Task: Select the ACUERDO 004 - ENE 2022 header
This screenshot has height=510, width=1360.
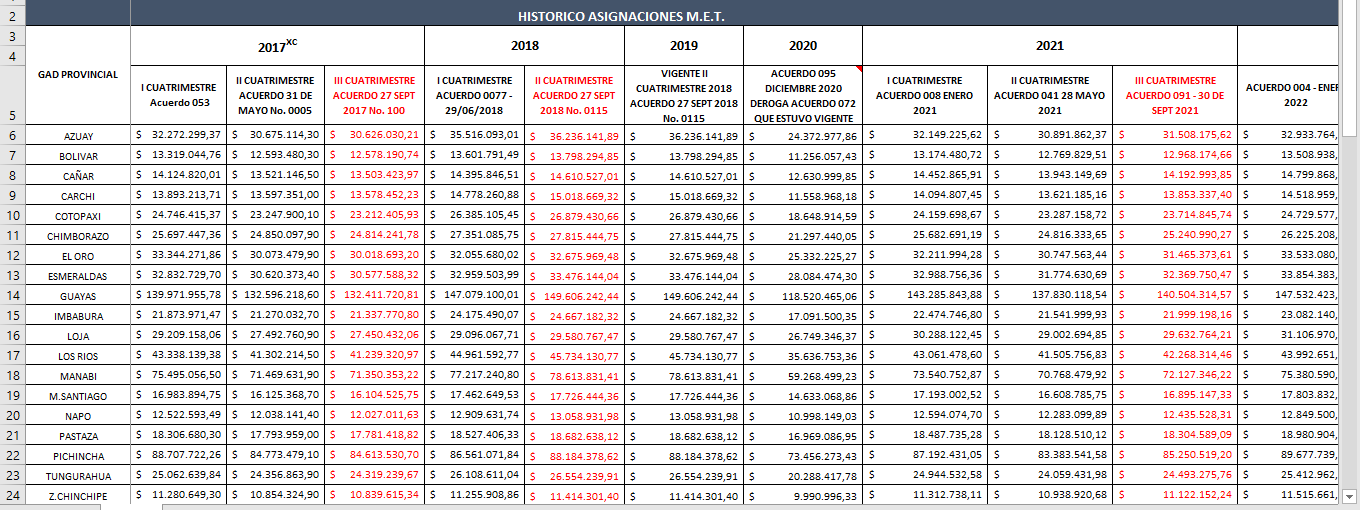Action: coord(1288,95)
